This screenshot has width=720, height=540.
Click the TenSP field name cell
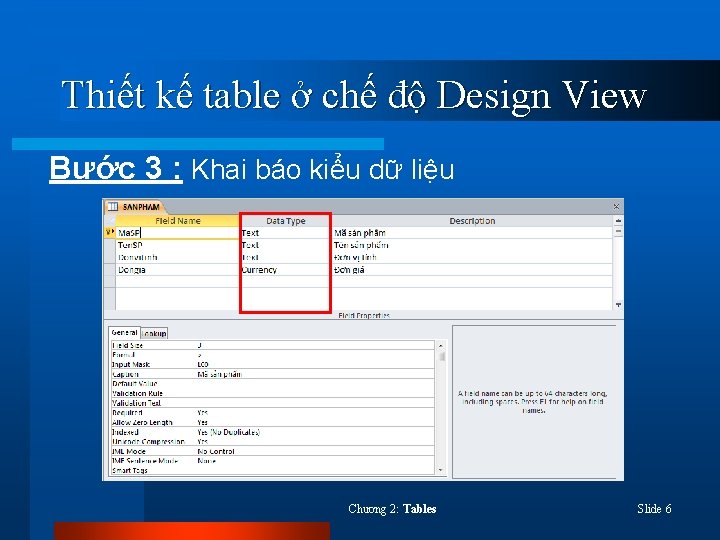177,245
